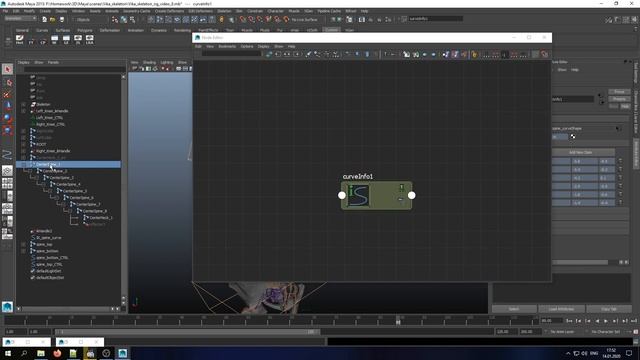Pick the Scale tool in the toolbox
This screenshot has width=640, height=360.
coord(7,131)
